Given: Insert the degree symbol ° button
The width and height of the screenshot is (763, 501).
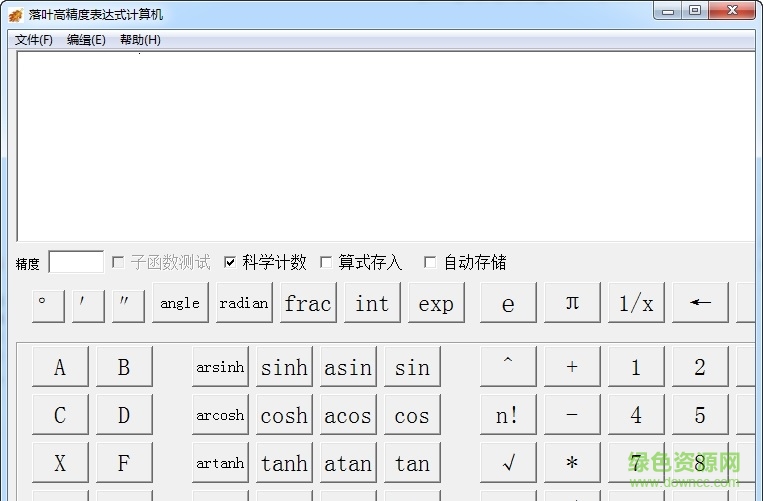Looking at the screenshot, I should [48, 306].
